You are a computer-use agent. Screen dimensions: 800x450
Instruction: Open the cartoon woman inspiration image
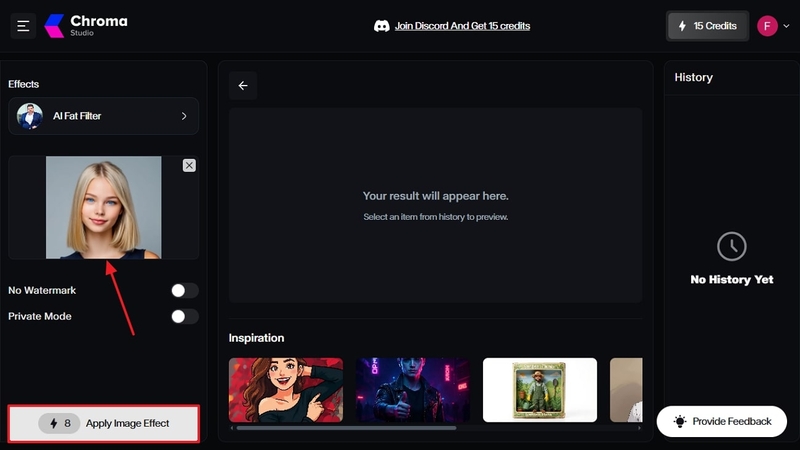click(x=286, y=390)
